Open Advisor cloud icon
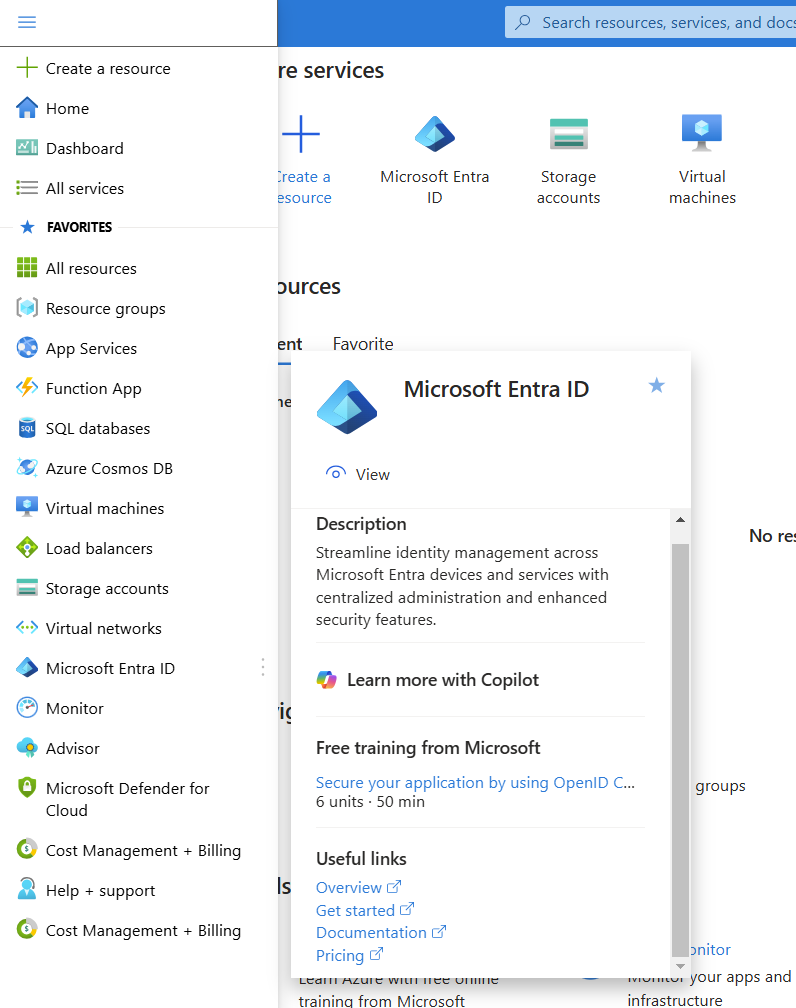Image resolution: width=796 pixels, height=1008 pixels. tap(26, 748)
